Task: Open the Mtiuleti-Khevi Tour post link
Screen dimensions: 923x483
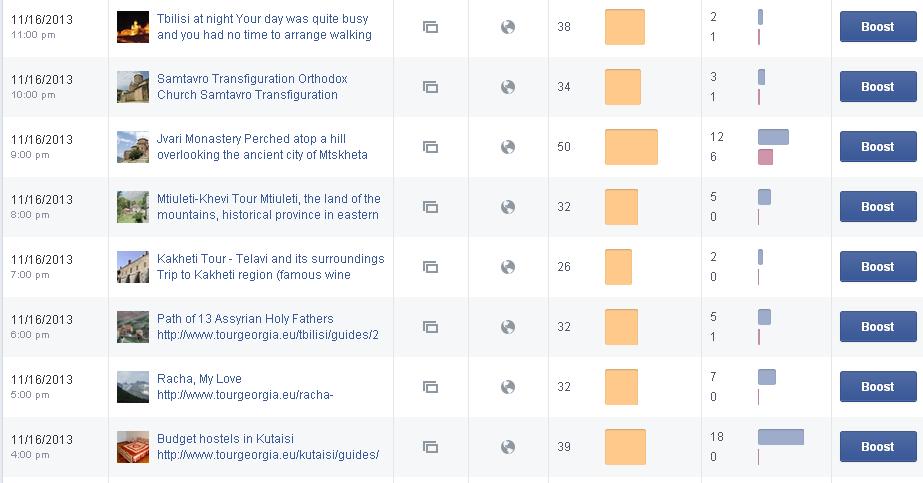Action: point(268,206)
